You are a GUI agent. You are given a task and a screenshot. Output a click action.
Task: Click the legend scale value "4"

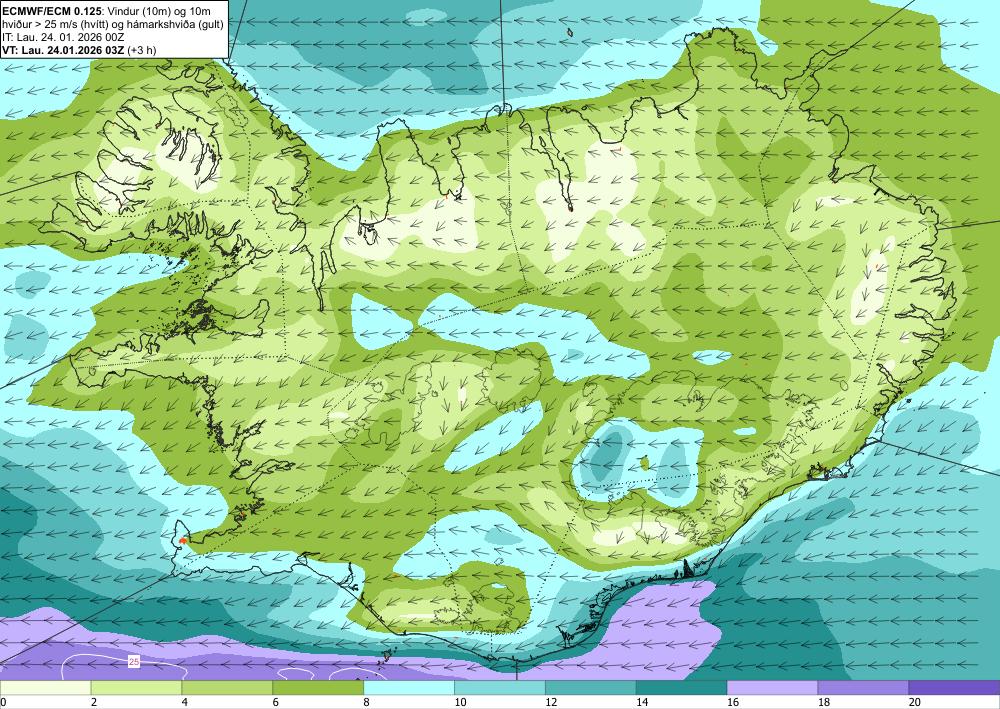[185, 703]
